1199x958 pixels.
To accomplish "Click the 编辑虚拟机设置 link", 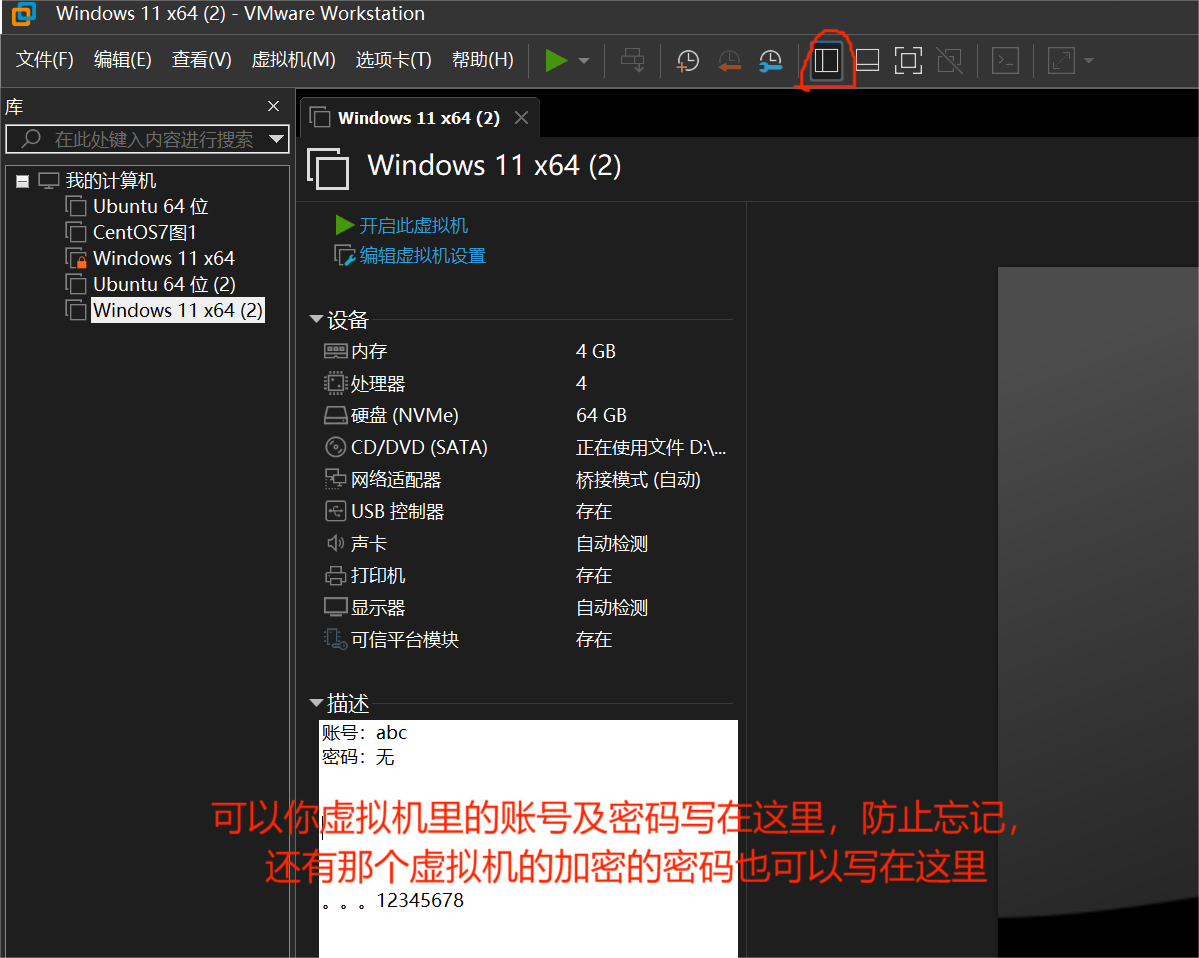I will (422, 255).
